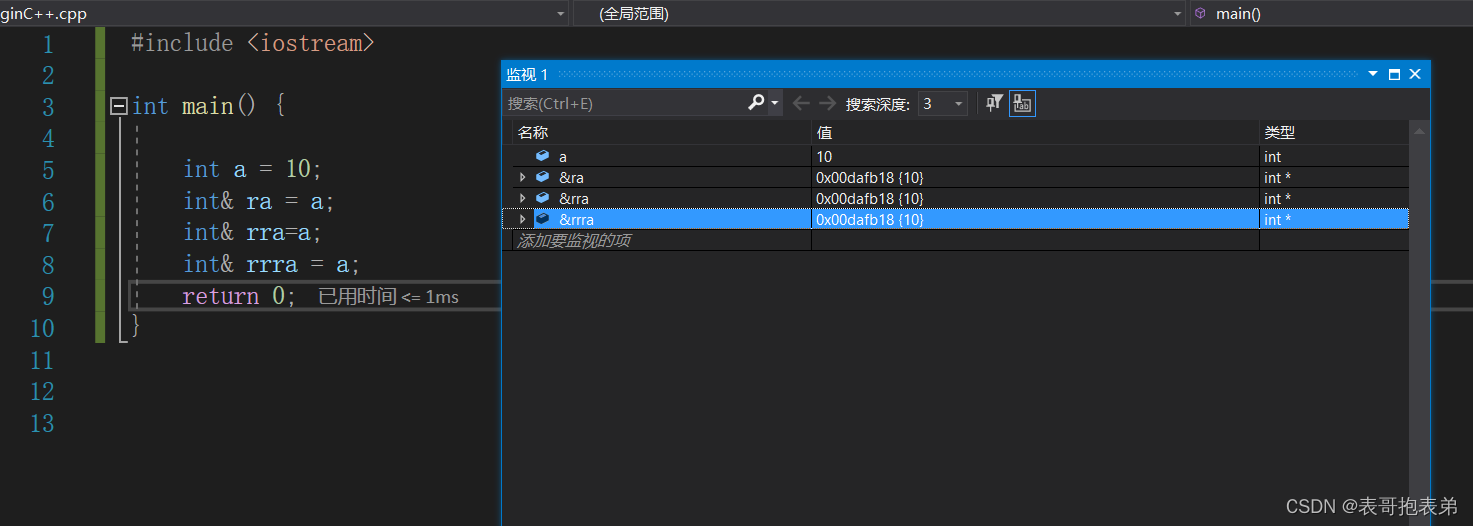Toggle the highlighted text-display icon in Watch toolbar
This screenshot has width=1473, height=526.
point(1022,103)
